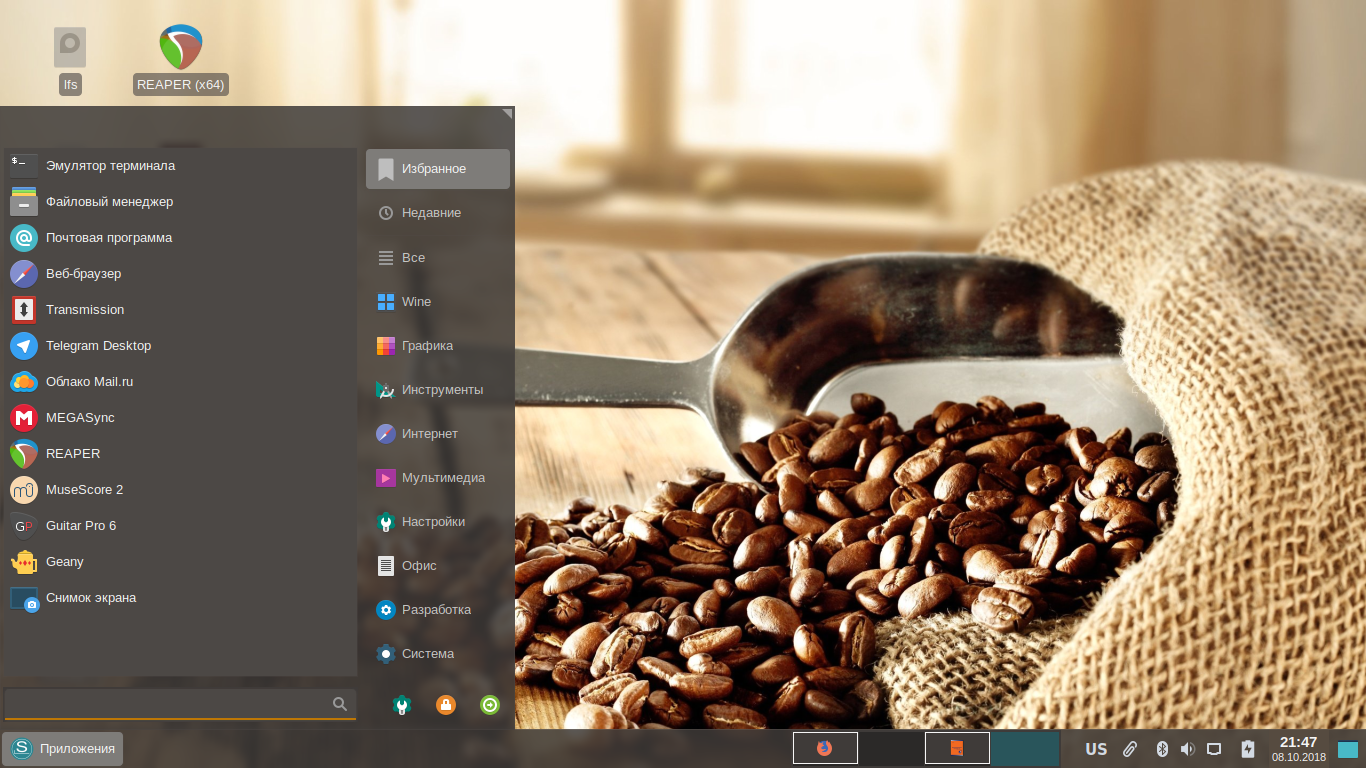Open MuseScore 2

point(84,490)
